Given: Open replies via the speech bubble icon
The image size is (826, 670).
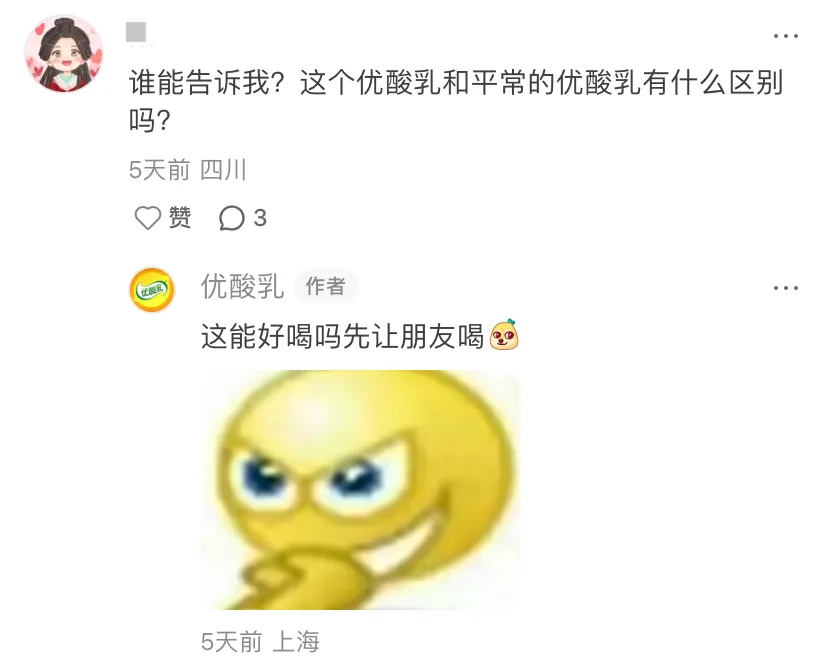Looking at the screenshot, I should (x=232, y=218).
